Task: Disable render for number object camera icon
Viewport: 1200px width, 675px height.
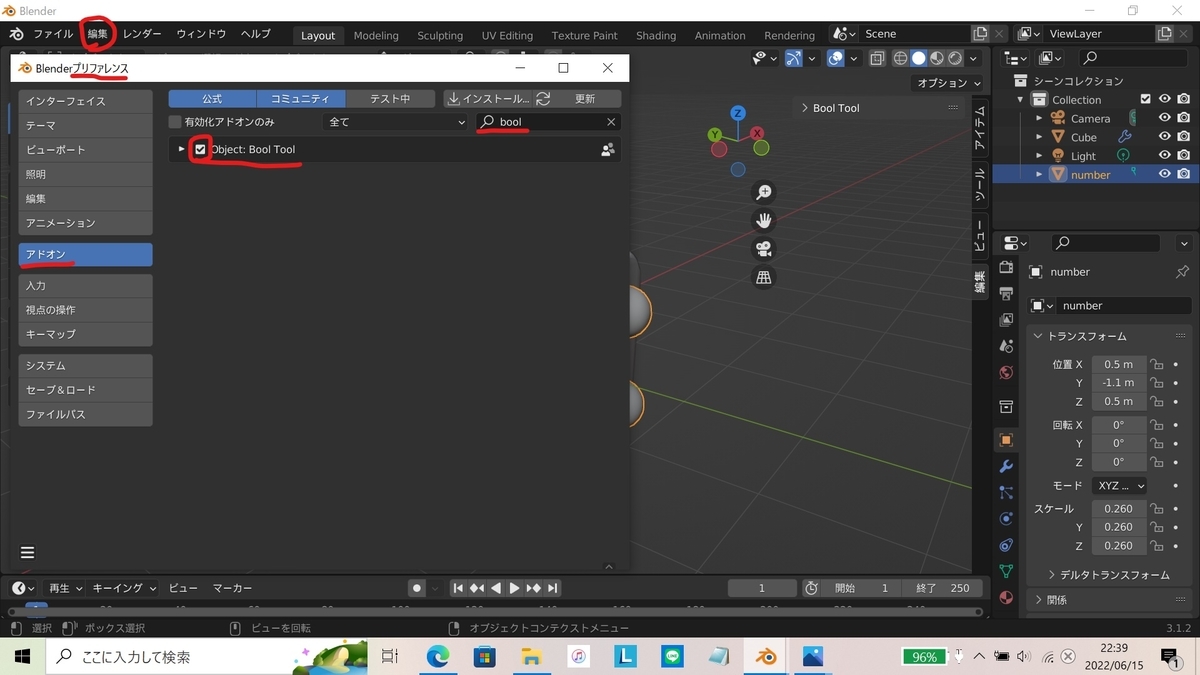Action: 1184,174
